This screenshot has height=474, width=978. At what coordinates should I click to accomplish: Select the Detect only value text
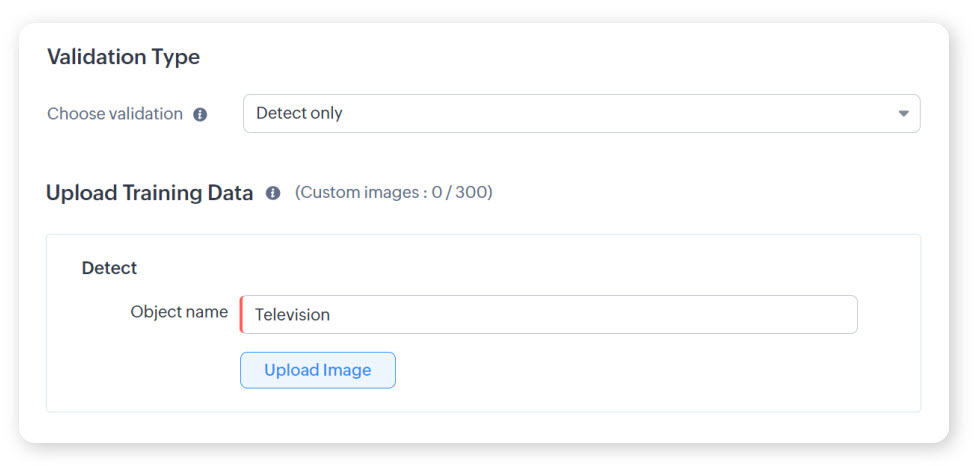coord(299,114)
